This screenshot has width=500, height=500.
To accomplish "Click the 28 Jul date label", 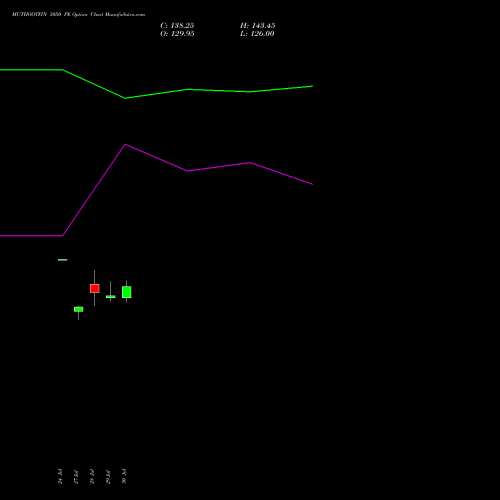I will pyautogui.click(x=92, y=476).
